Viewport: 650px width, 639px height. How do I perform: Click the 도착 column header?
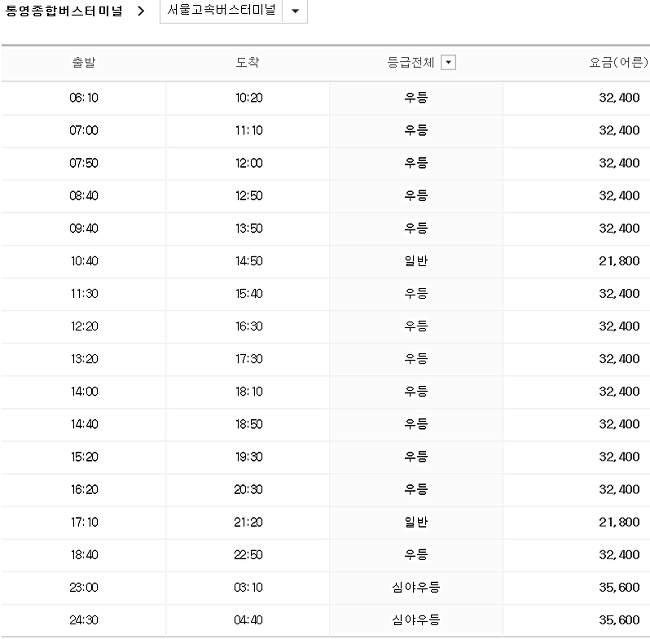pyautogui.click(x=247, y=63)
